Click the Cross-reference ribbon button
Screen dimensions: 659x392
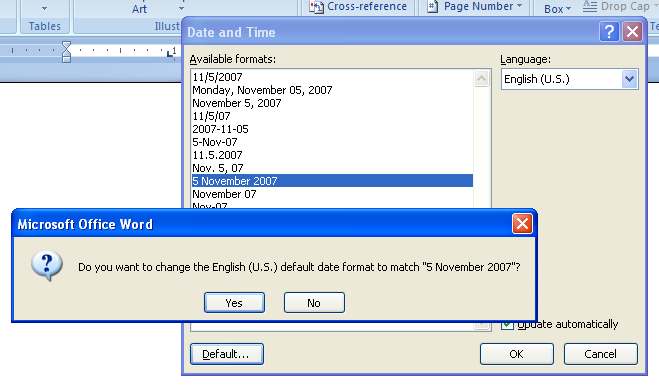point(358,6)
